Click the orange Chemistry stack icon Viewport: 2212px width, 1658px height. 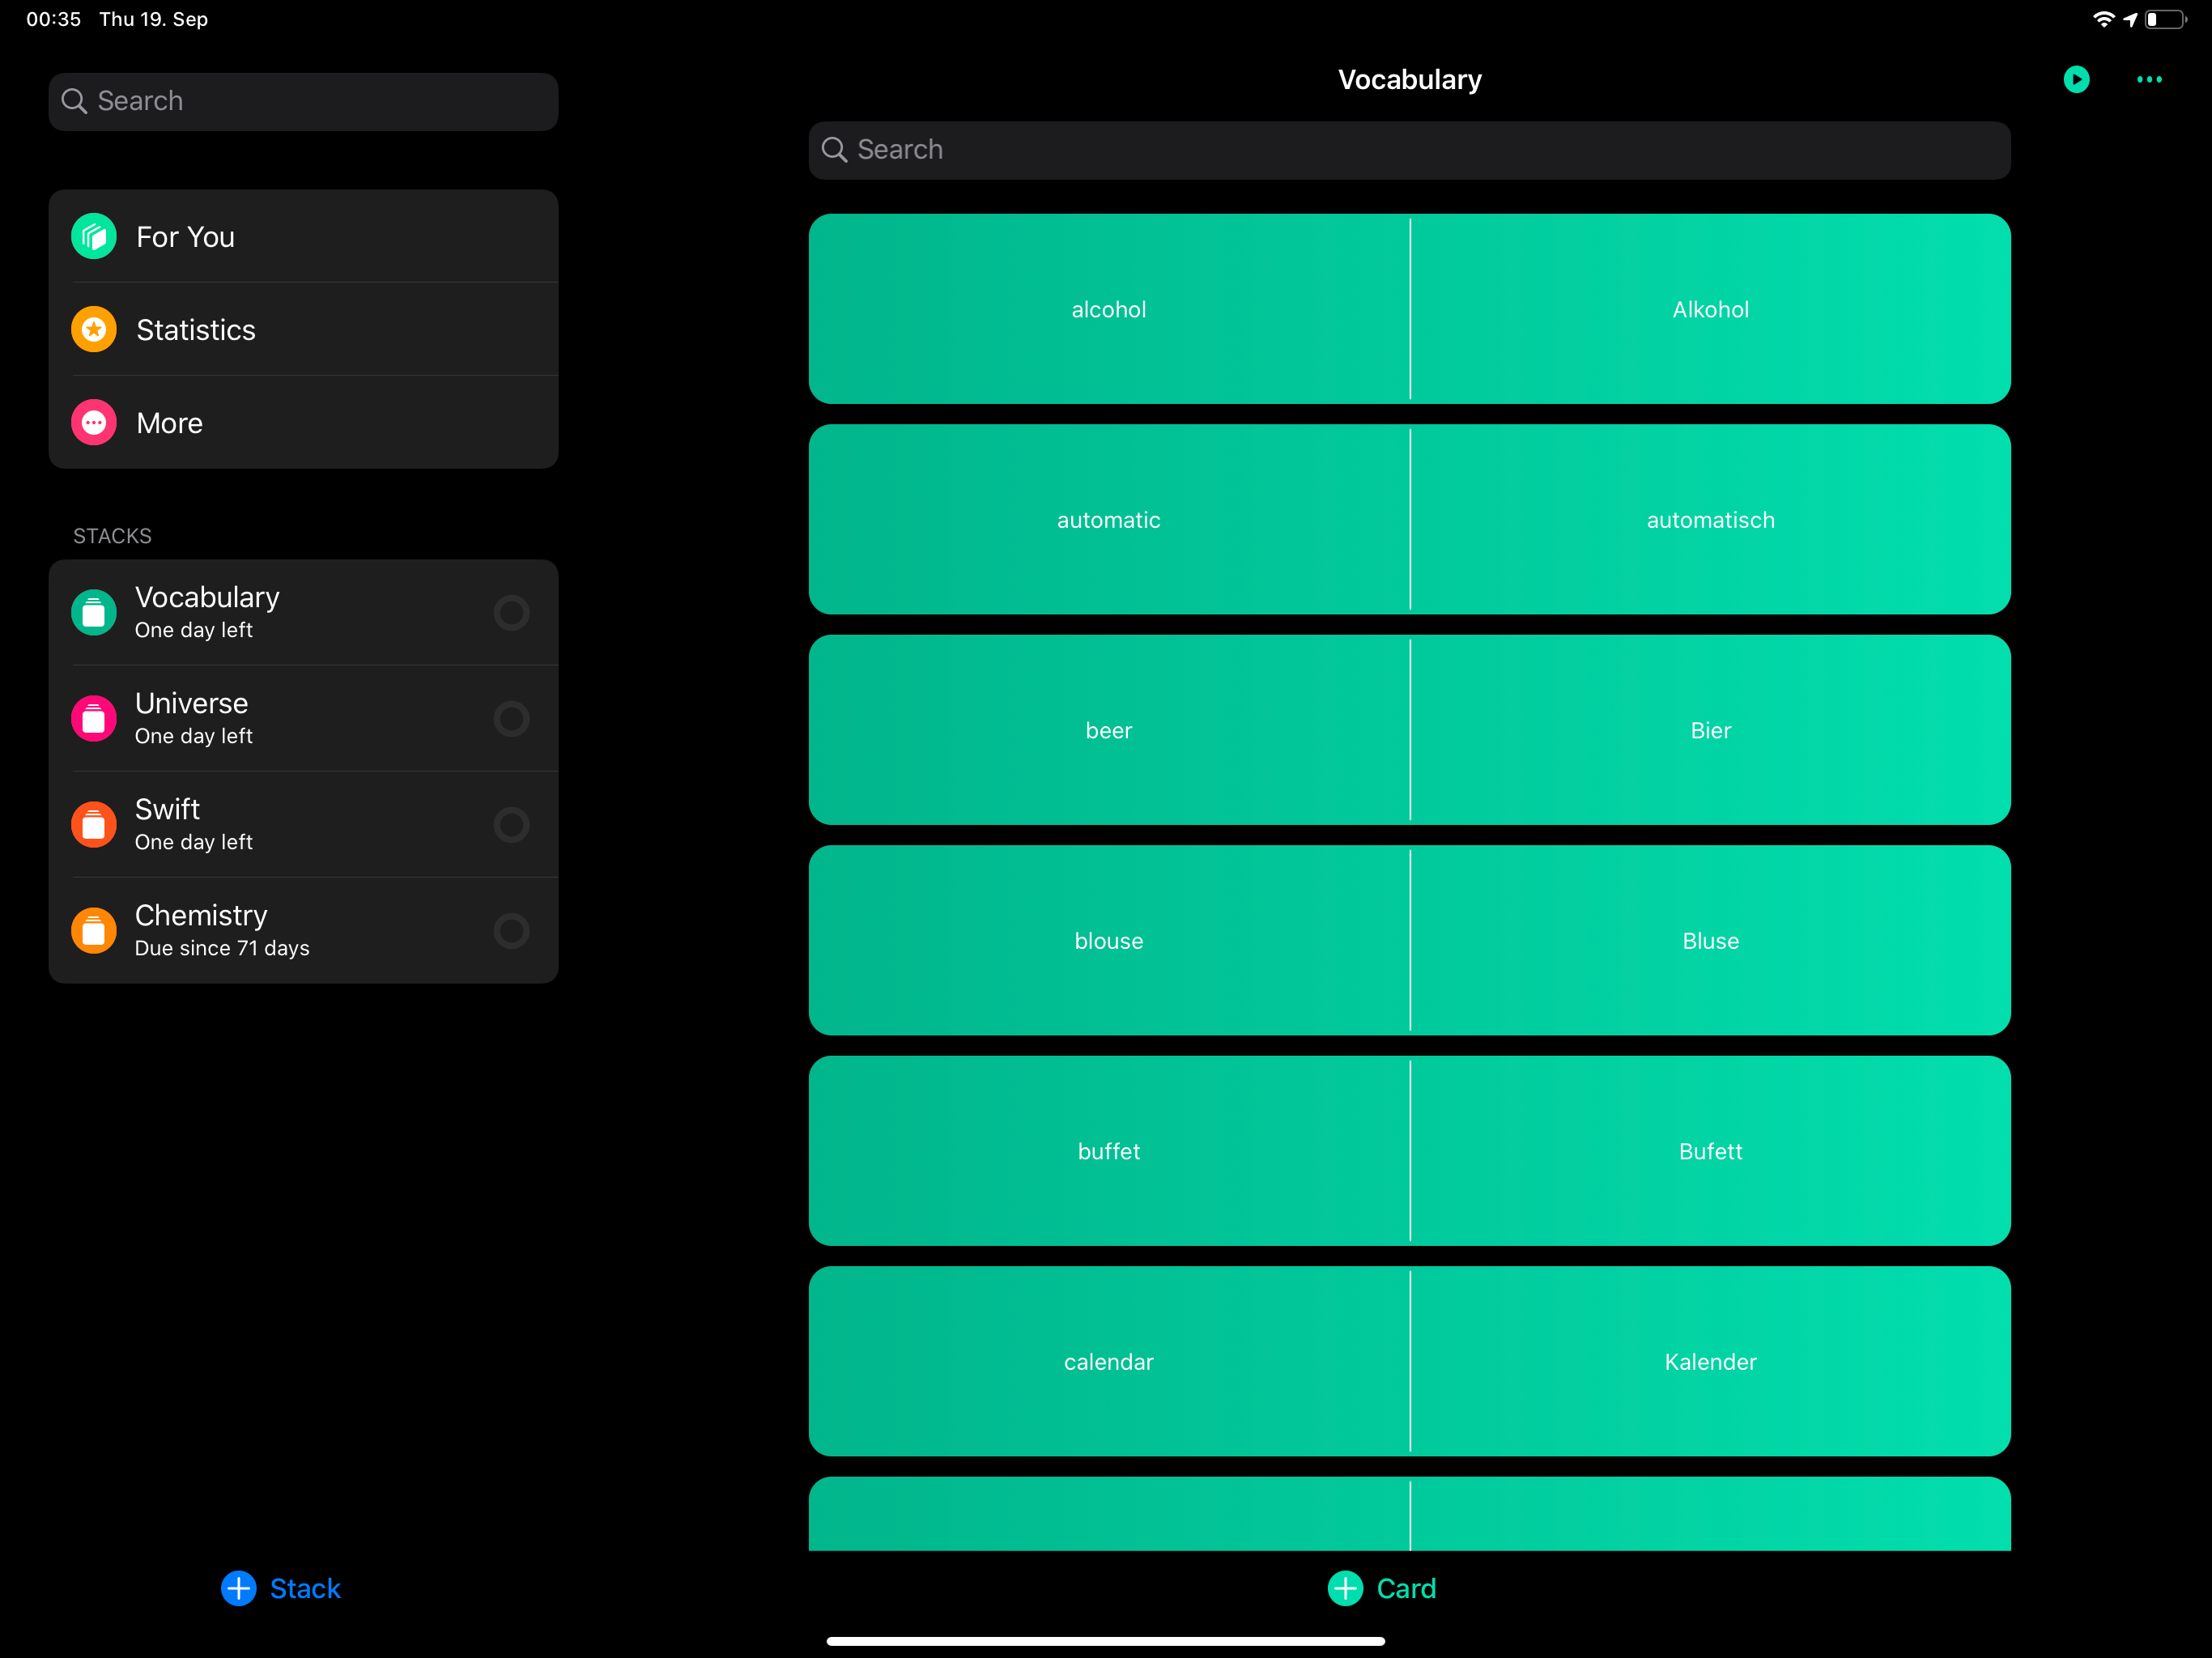94,931
